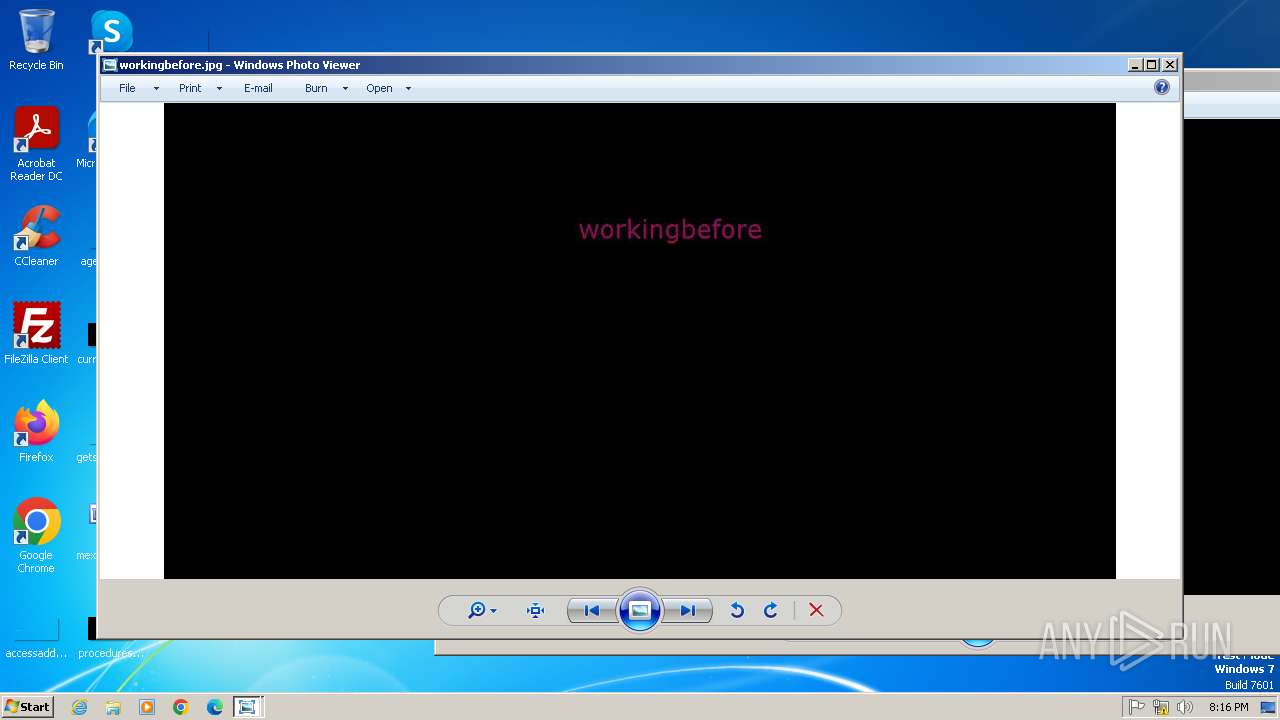Expand the Print dropdown arrow
The width and height of the screenshot is (1280, 720).
(219, 88)
